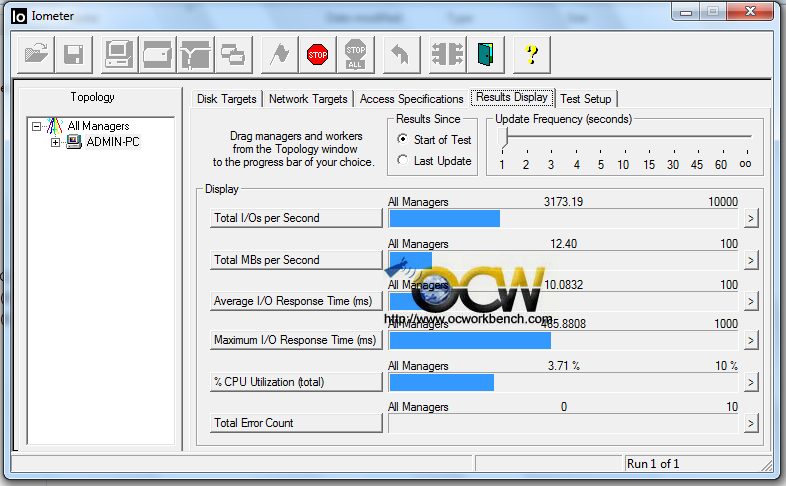This screenshot has width=786, height=486.
Task: Reset workers undo arrow icon
Action: click(401, 54)
